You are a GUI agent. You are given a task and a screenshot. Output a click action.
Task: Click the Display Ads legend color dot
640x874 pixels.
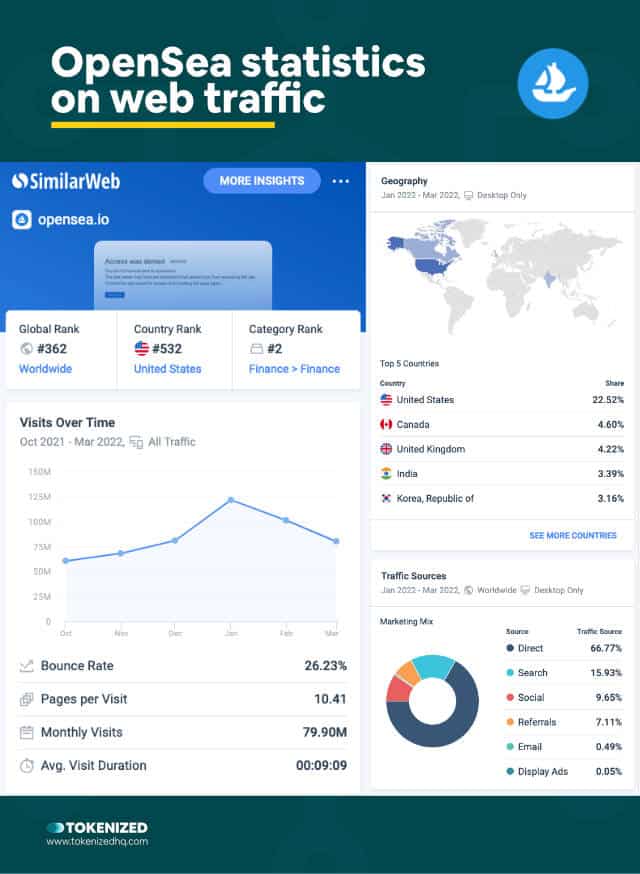pyautogui.click(x=510, y=771)
